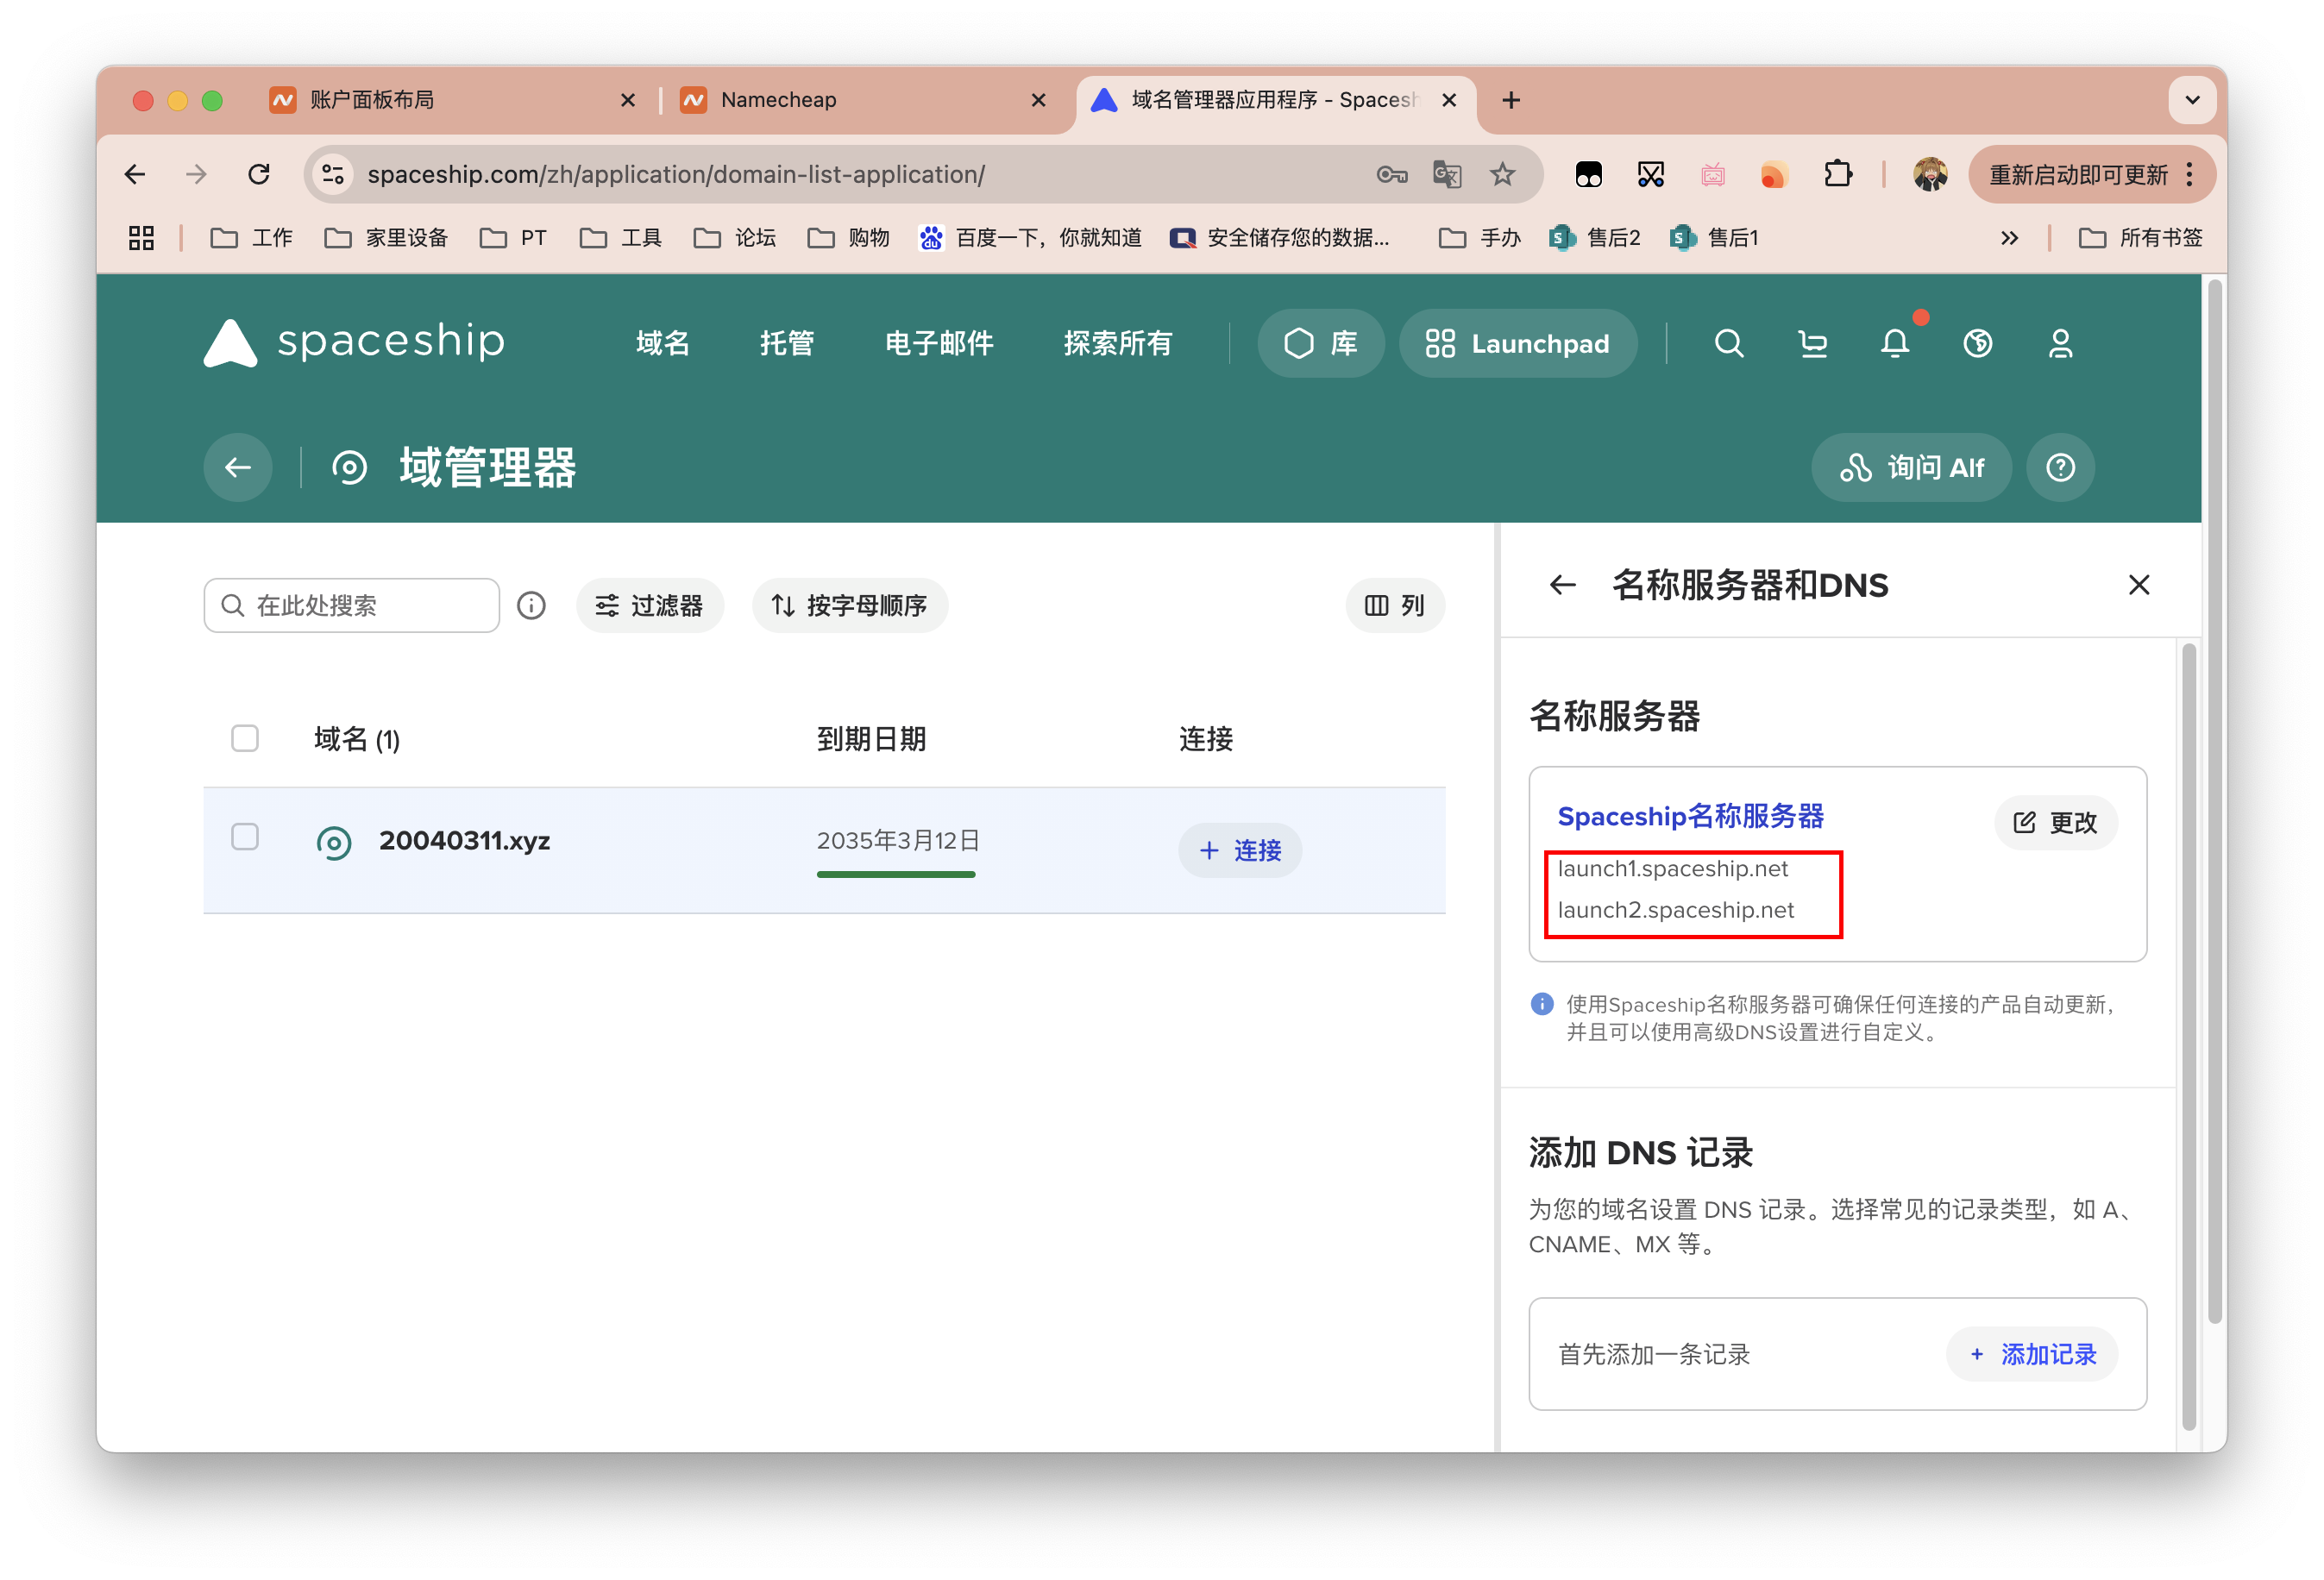Click the DNS panel vertical scrollbar
This screenshot has width=2324, height=1580.
tap(2188, 1035)
